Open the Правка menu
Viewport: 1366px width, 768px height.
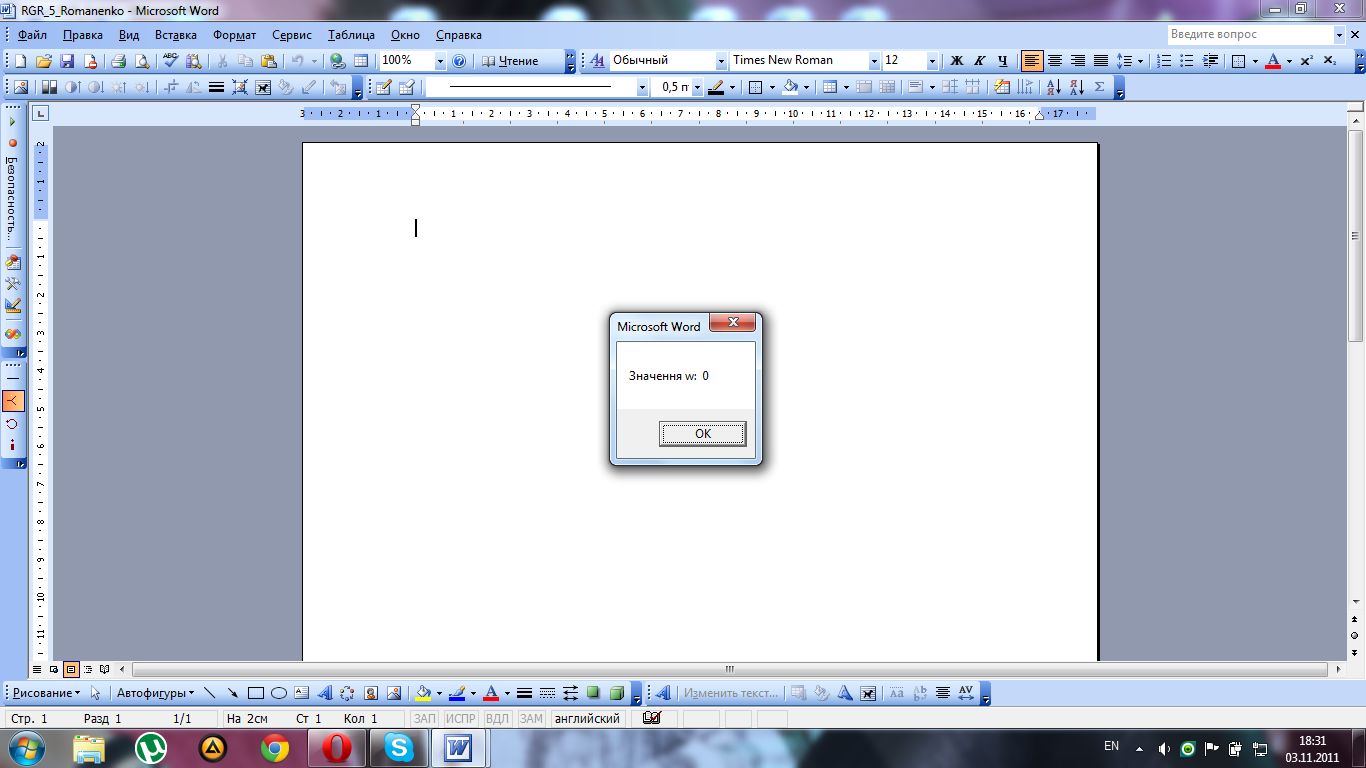click(x=83, y=35)
